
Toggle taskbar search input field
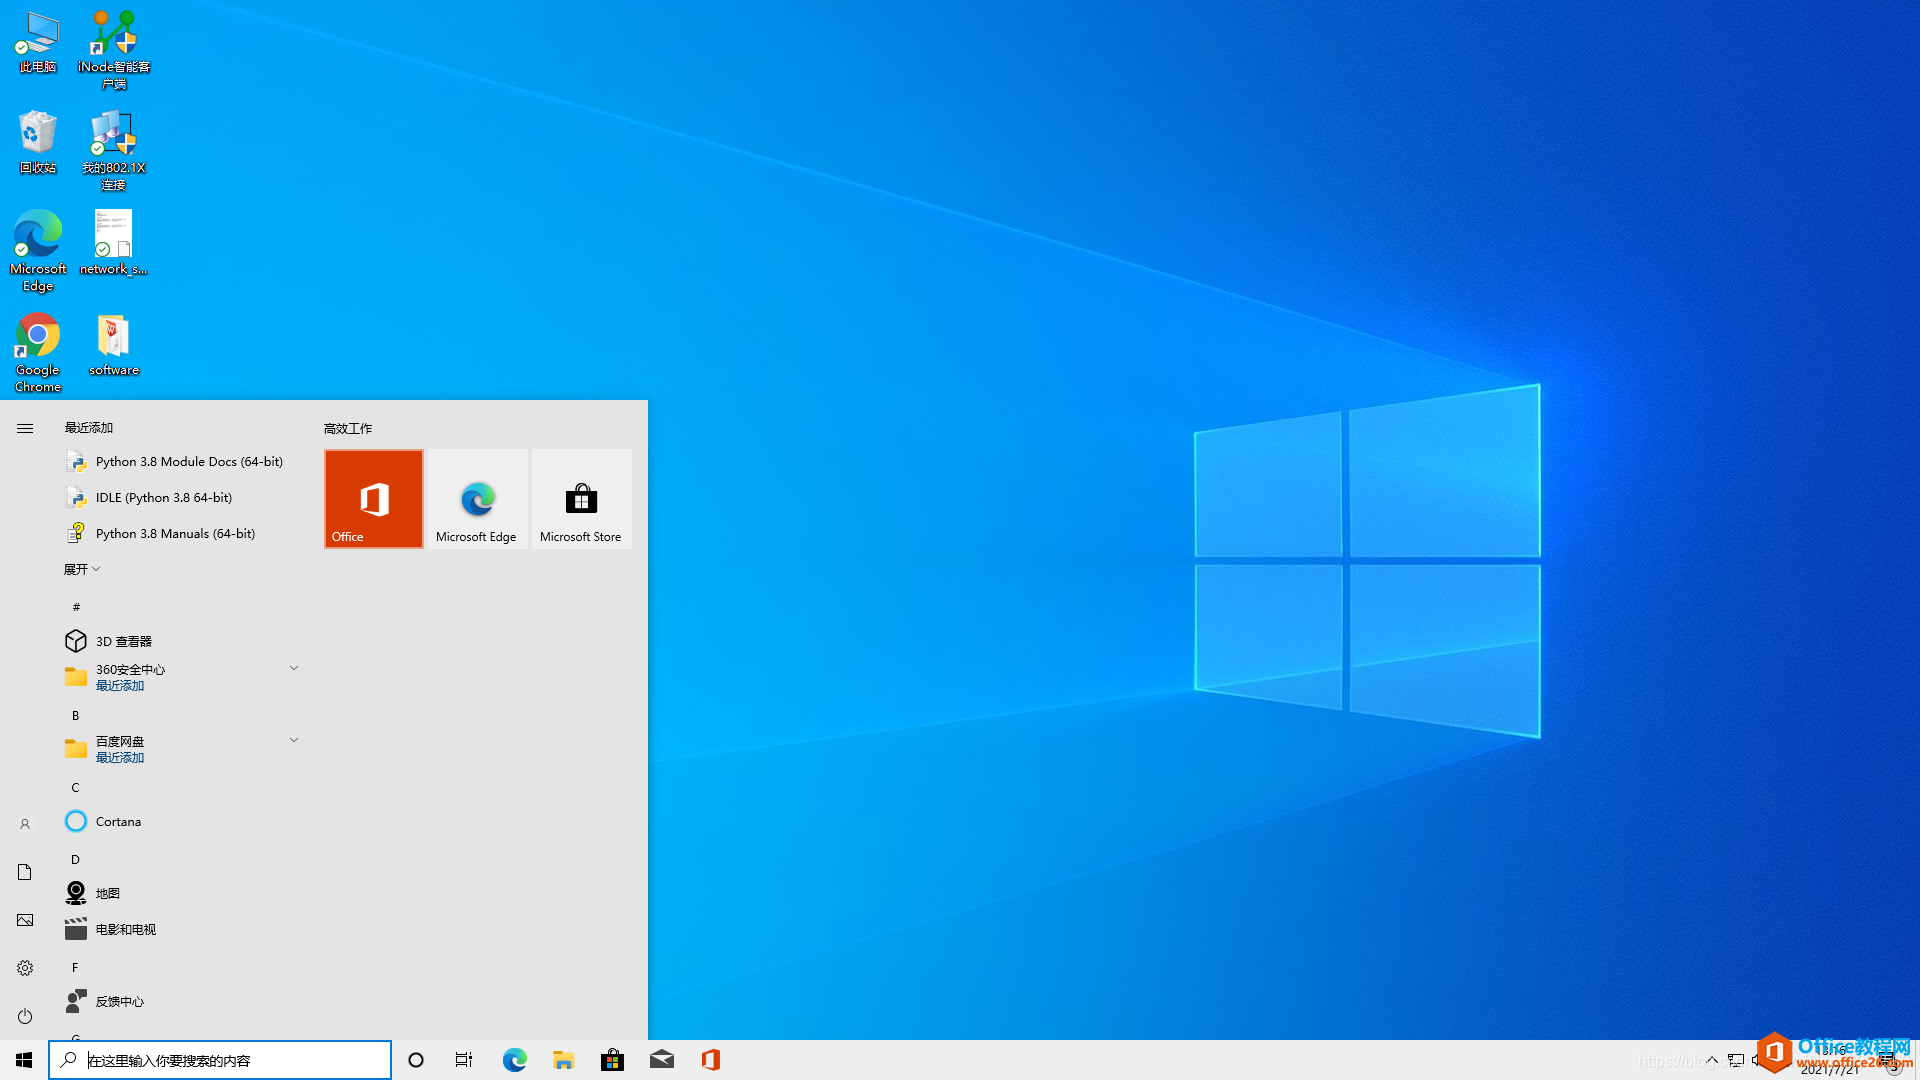click(x=220, y=1060)
